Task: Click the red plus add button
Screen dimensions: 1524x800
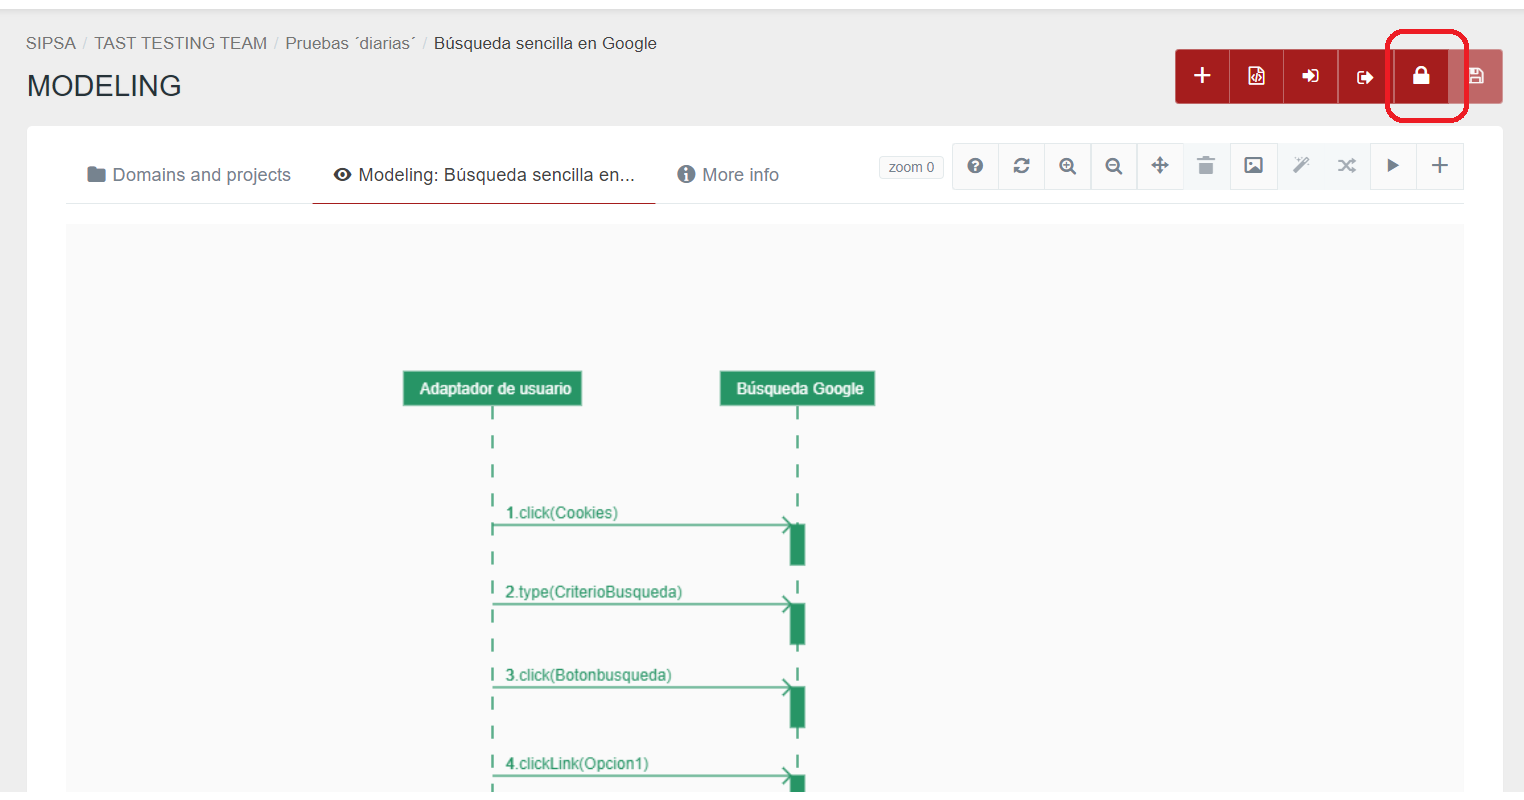Action: coord(1202,76)
